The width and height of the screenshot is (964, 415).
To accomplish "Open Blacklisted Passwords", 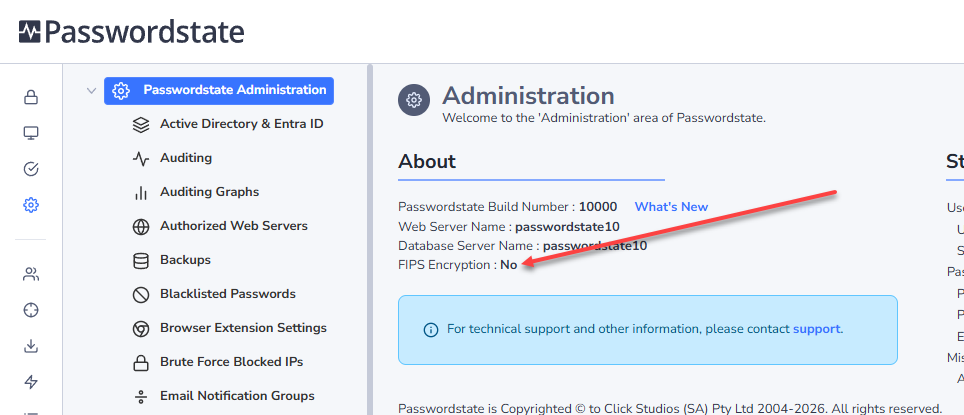I will (x=228, y=294).
